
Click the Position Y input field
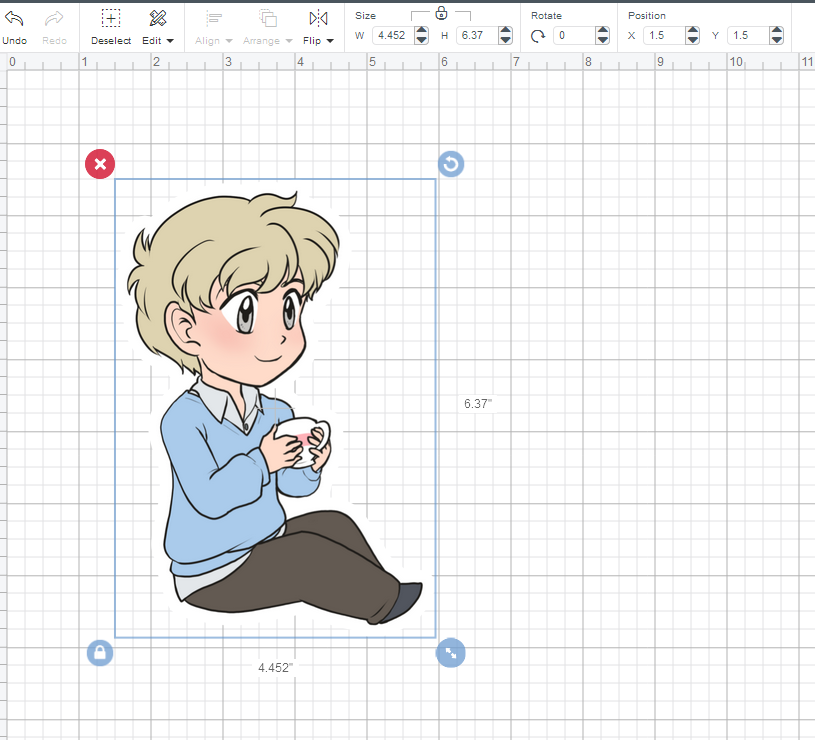point(748,35)
